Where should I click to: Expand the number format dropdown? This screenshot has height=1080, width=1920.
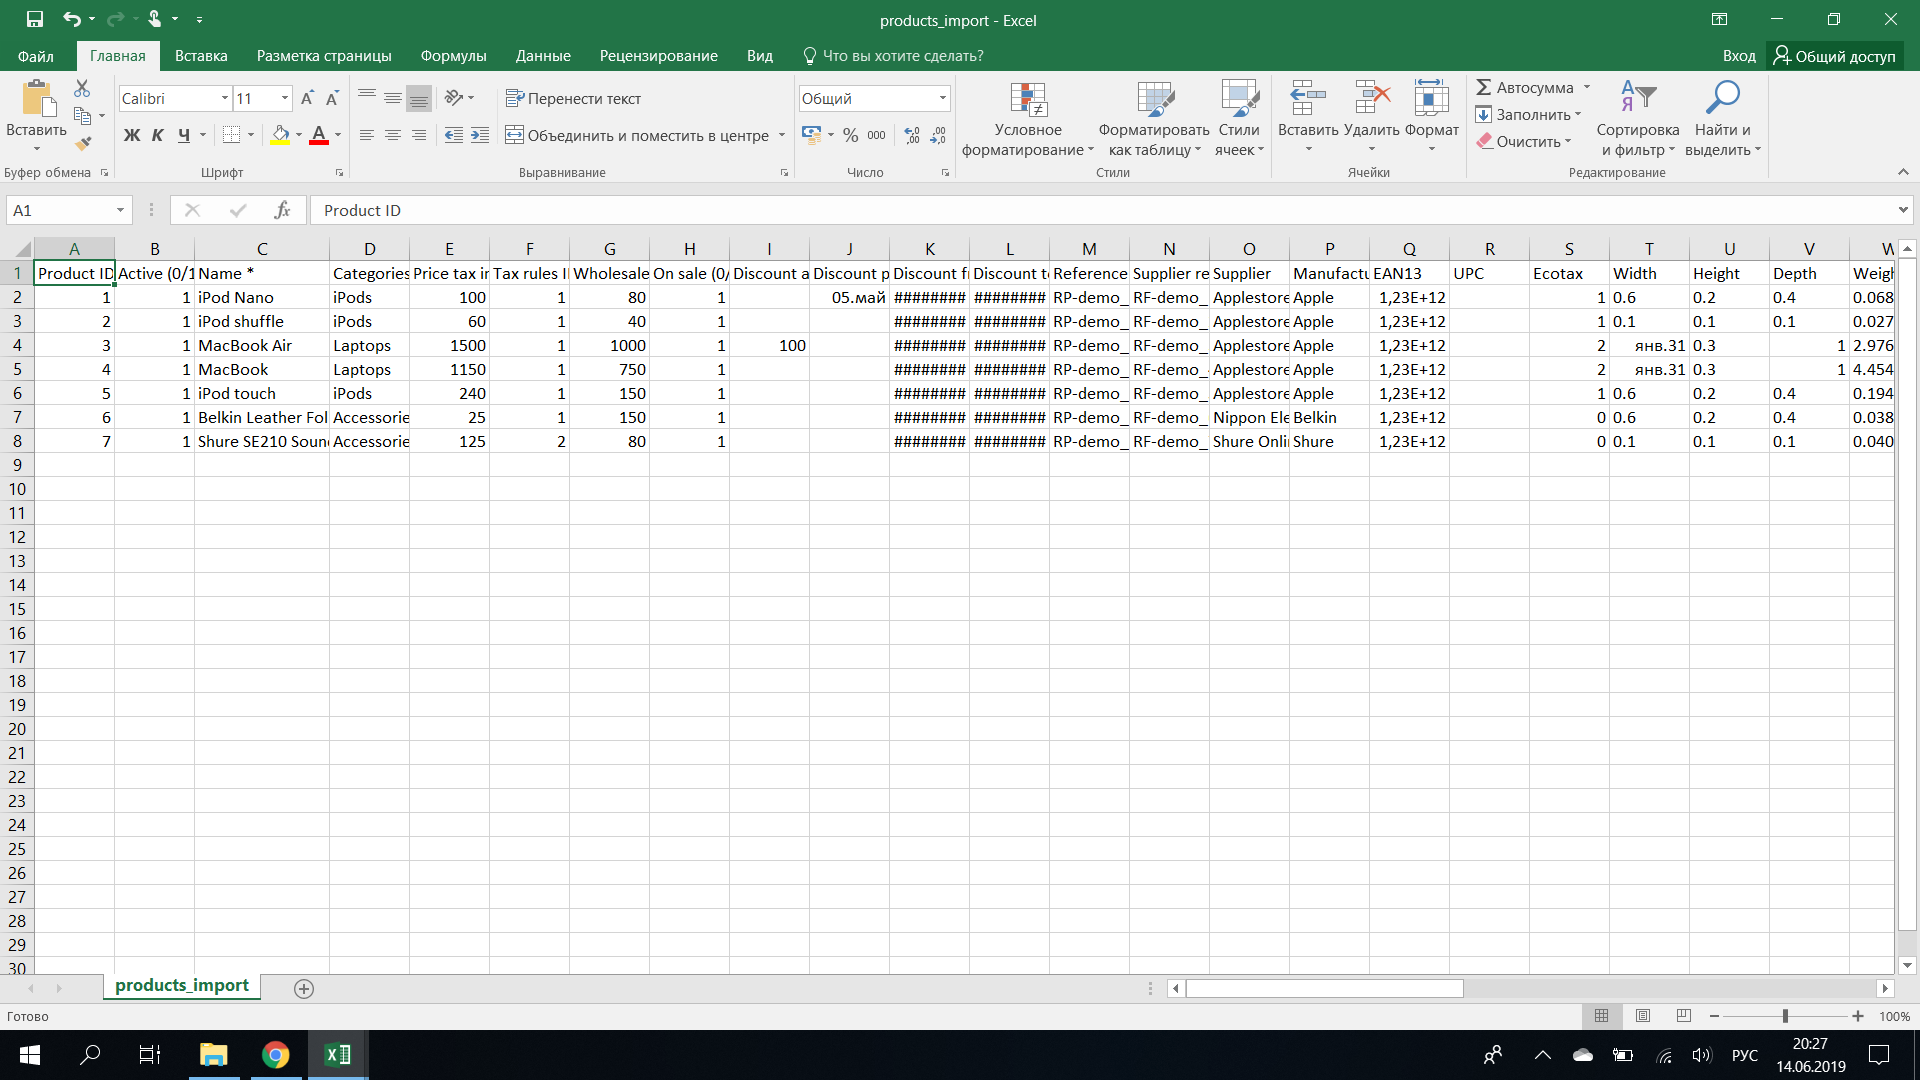[942, 98]
